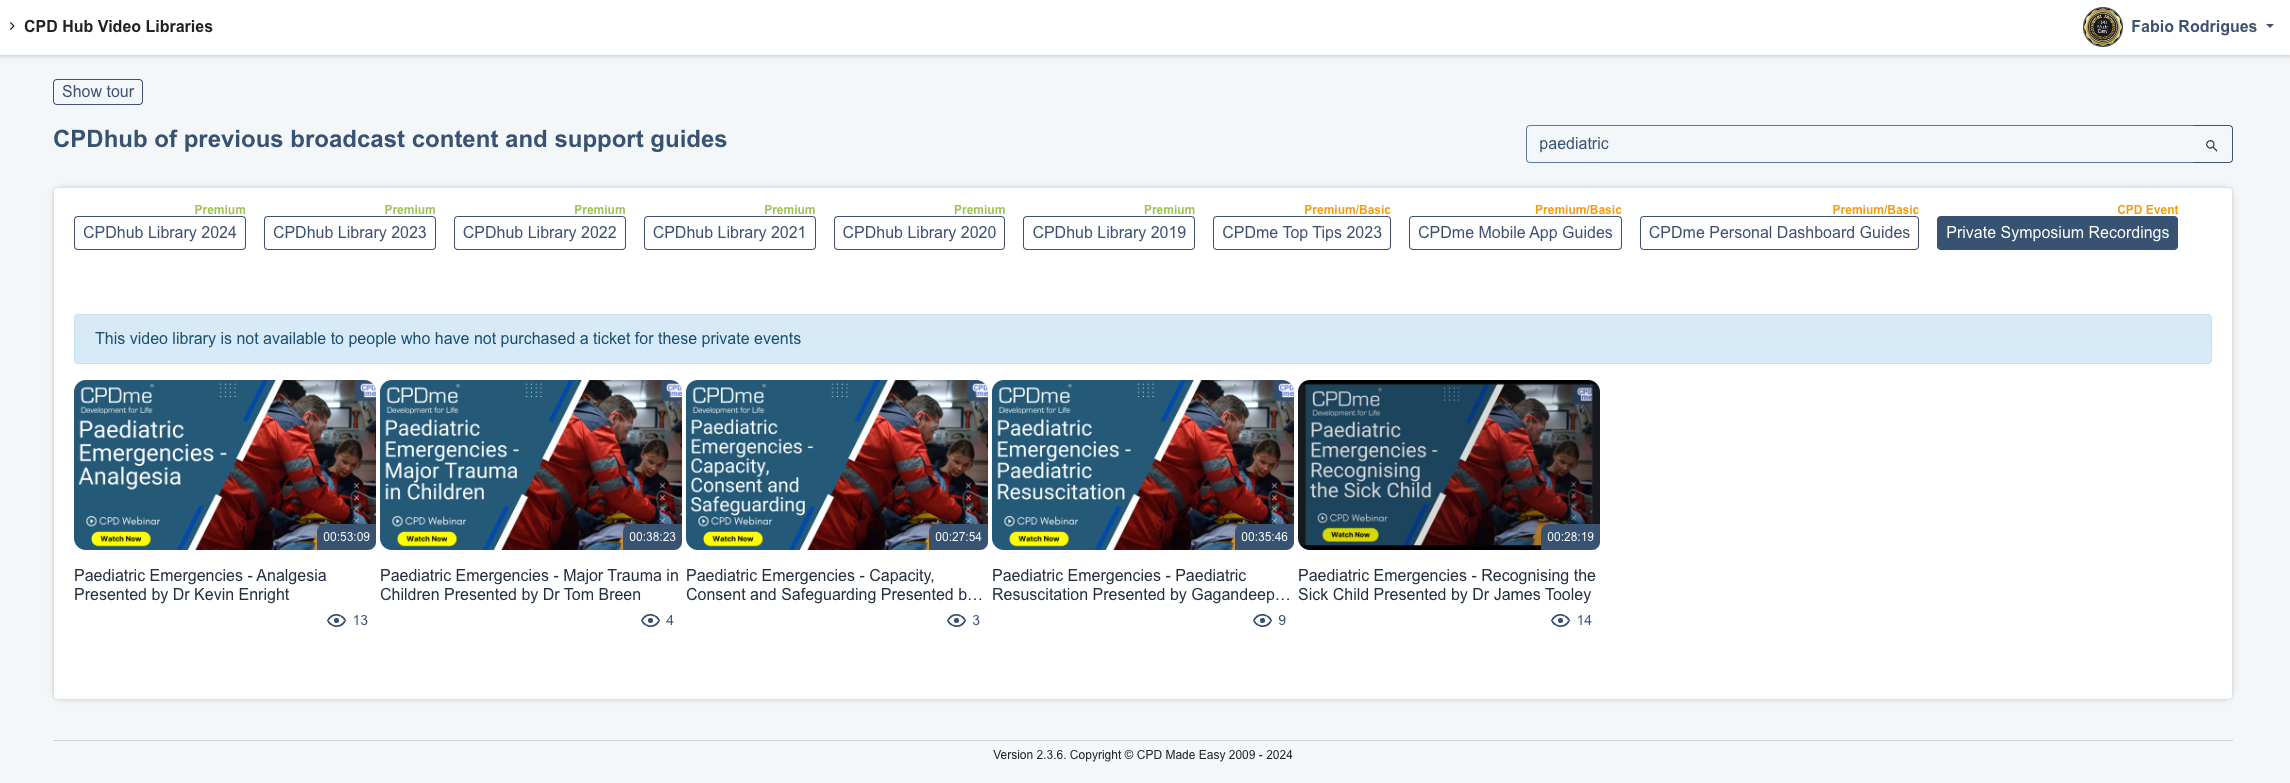
Task: Click the 00:53:09 duration badge
Action: pyautogui.click(x=346, y=537)
